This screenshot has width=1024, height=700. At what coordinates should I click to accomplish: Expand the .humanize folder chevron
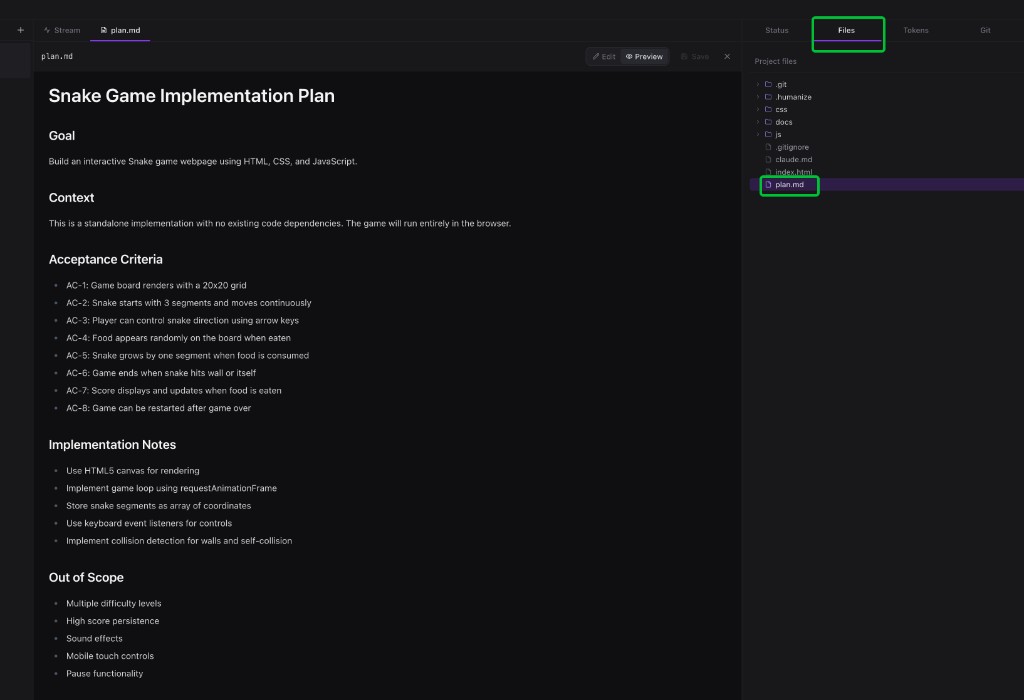pyautogui.click(x=758, y=97)
